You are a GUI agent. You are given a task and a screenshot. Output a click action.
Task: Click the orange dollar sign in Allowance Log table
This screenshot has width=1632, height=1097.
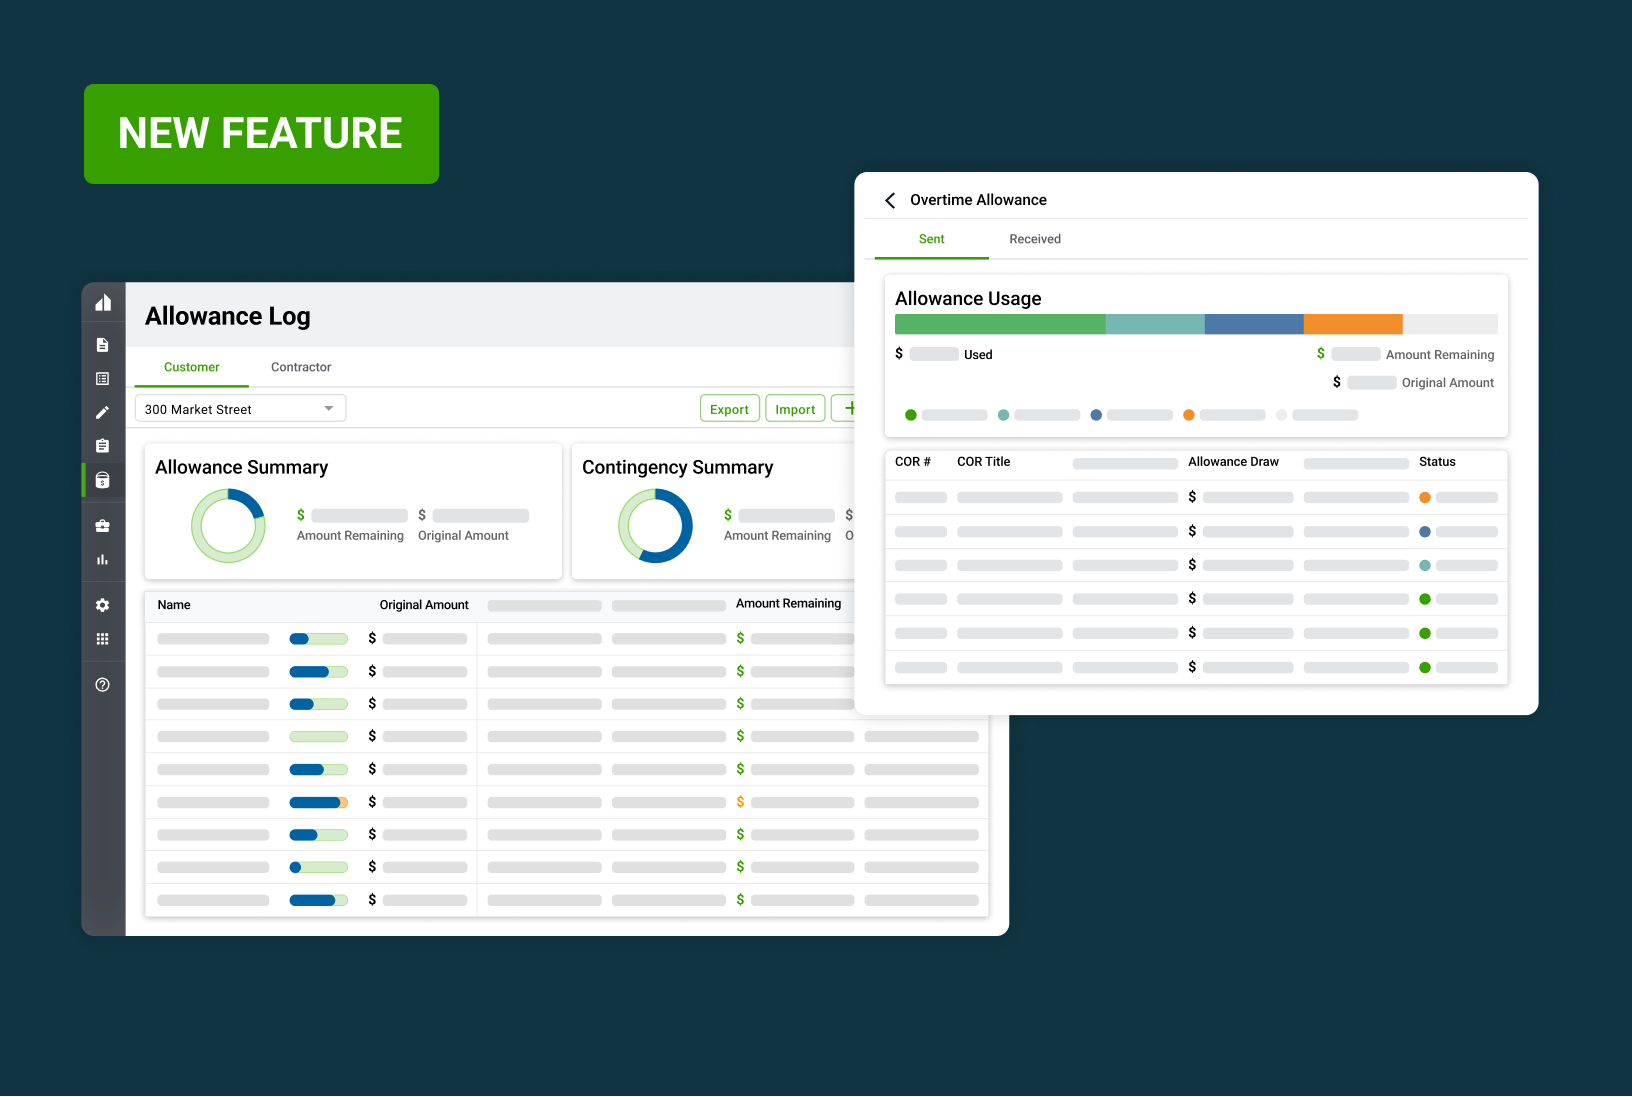[740, 802]
